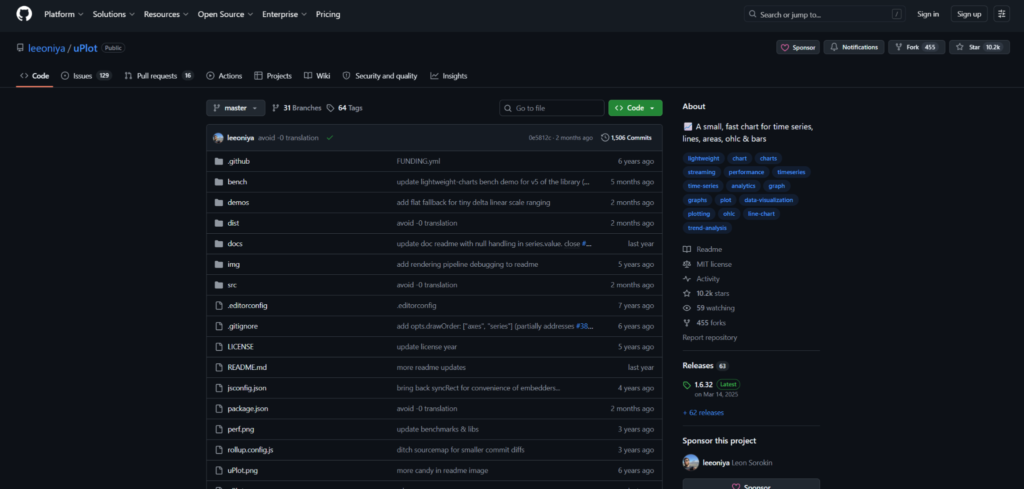Select the lightweight topic tag
The image size is (1024, 489).
tap(703, 159)
